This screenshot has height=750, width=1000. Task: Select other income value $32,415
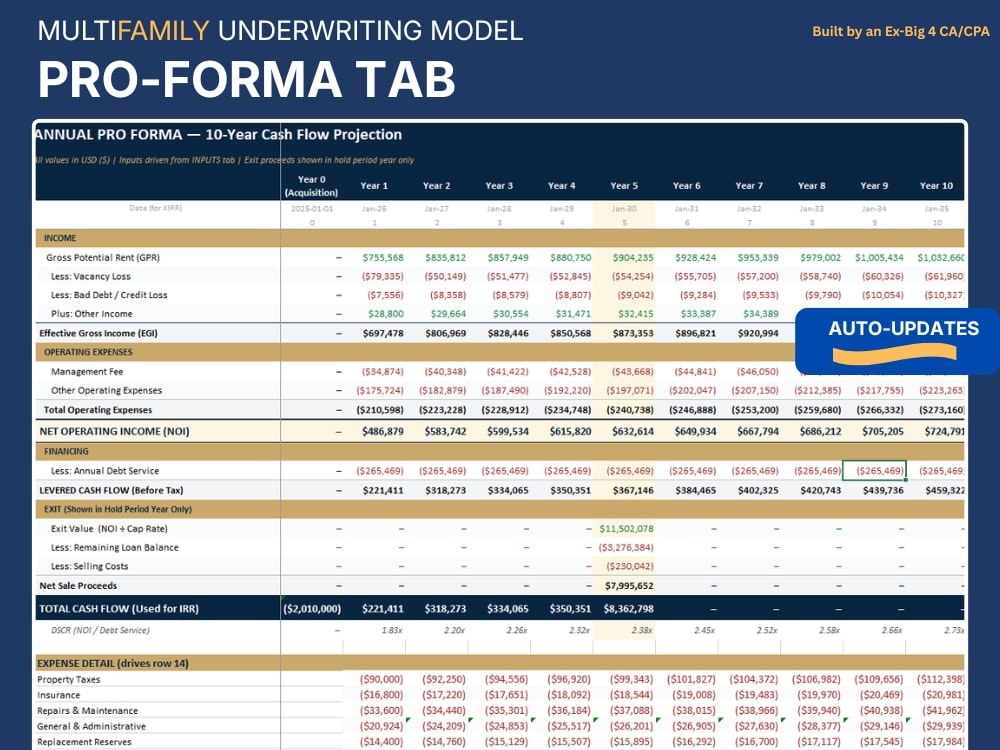coord(636,314)
